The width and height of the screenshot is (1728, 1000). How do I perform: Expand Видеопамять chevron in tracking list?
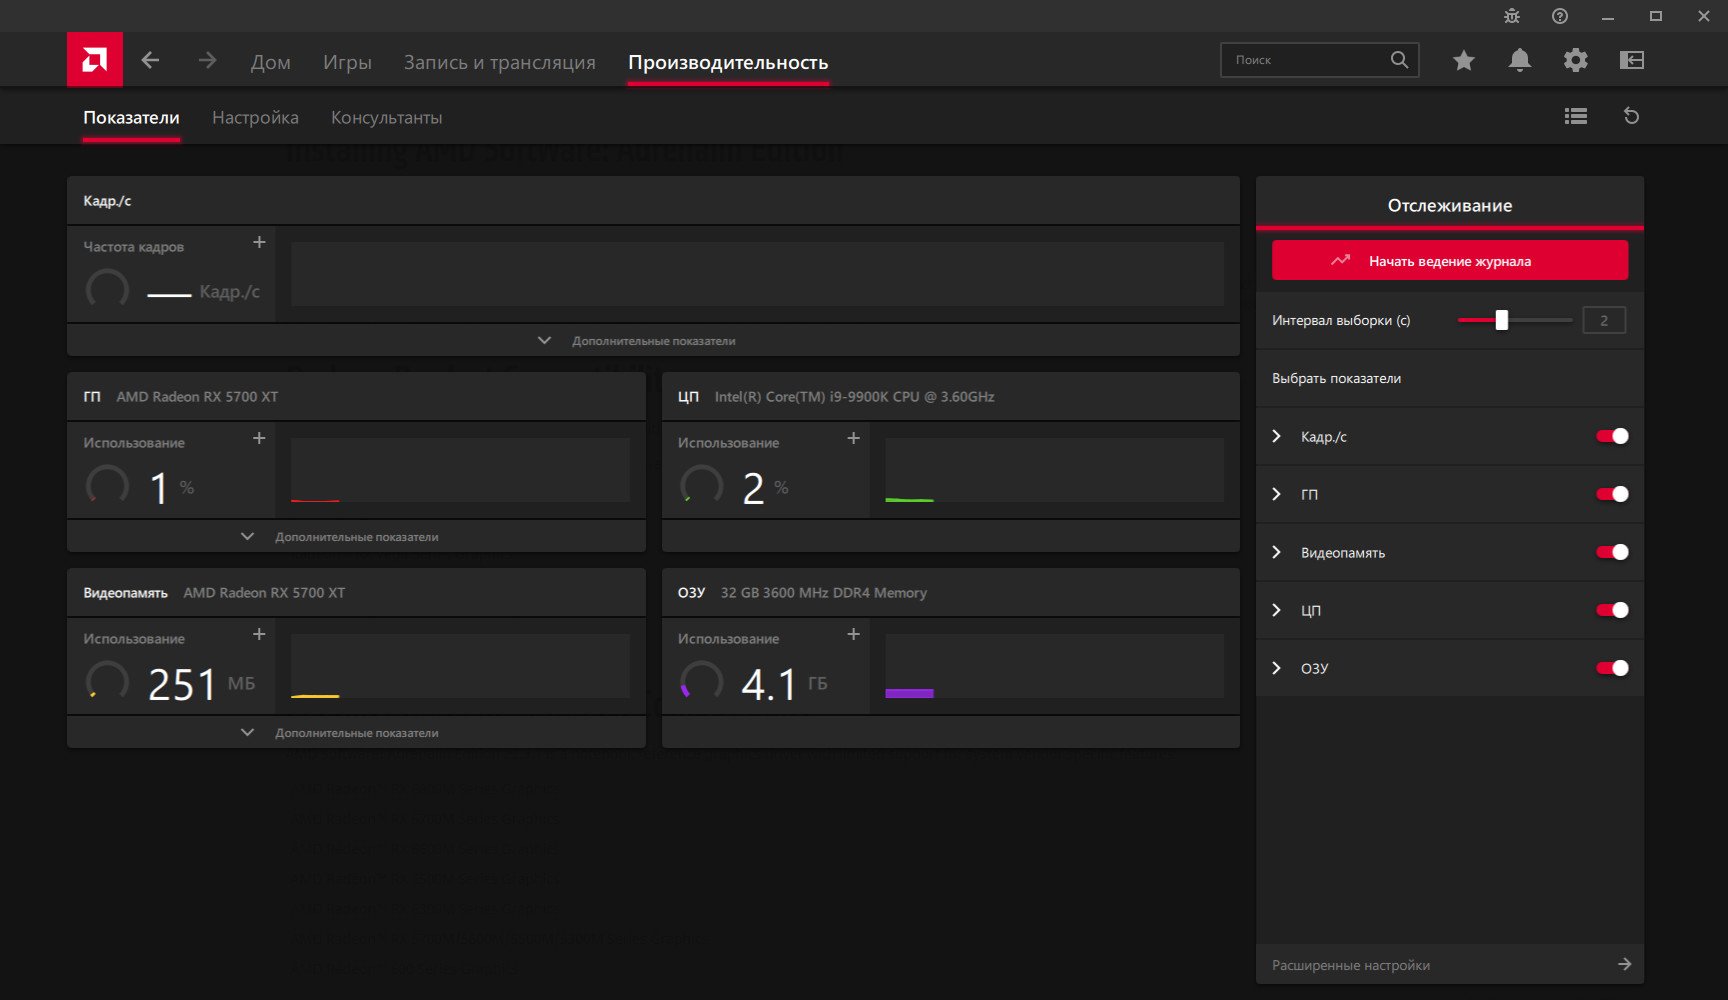[1277, 552]
